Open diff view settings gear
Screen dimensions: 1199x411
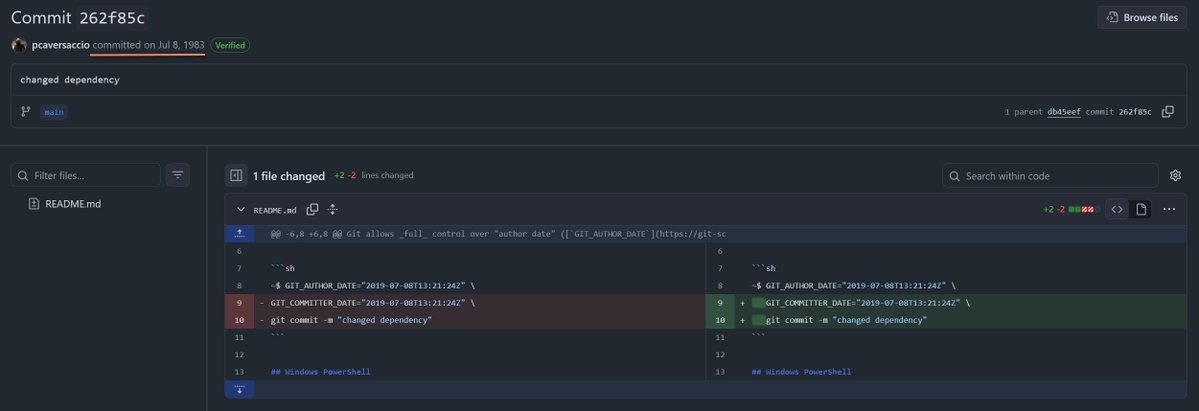pyautogui.click(x=1175, y=176)
